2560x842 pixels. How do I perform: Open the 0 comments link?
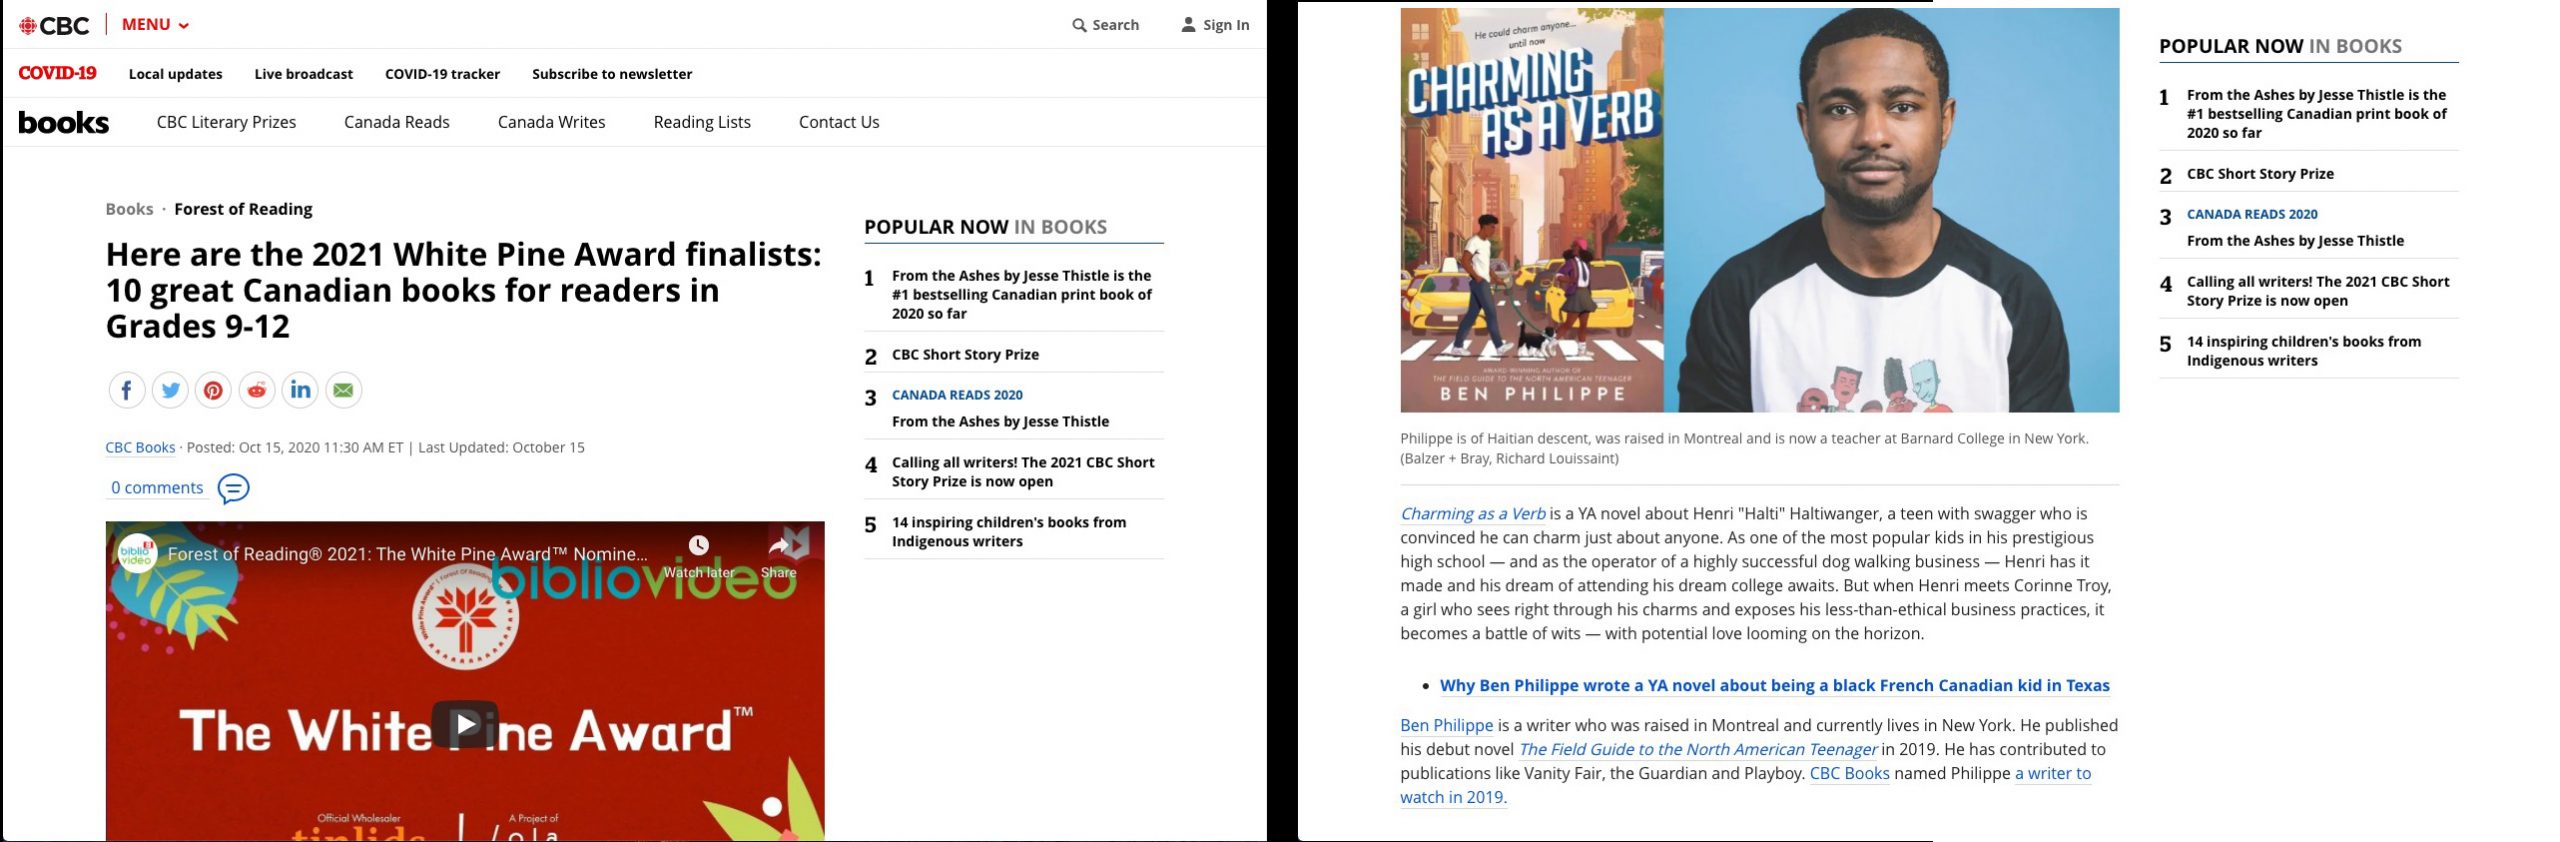(157, 488)
